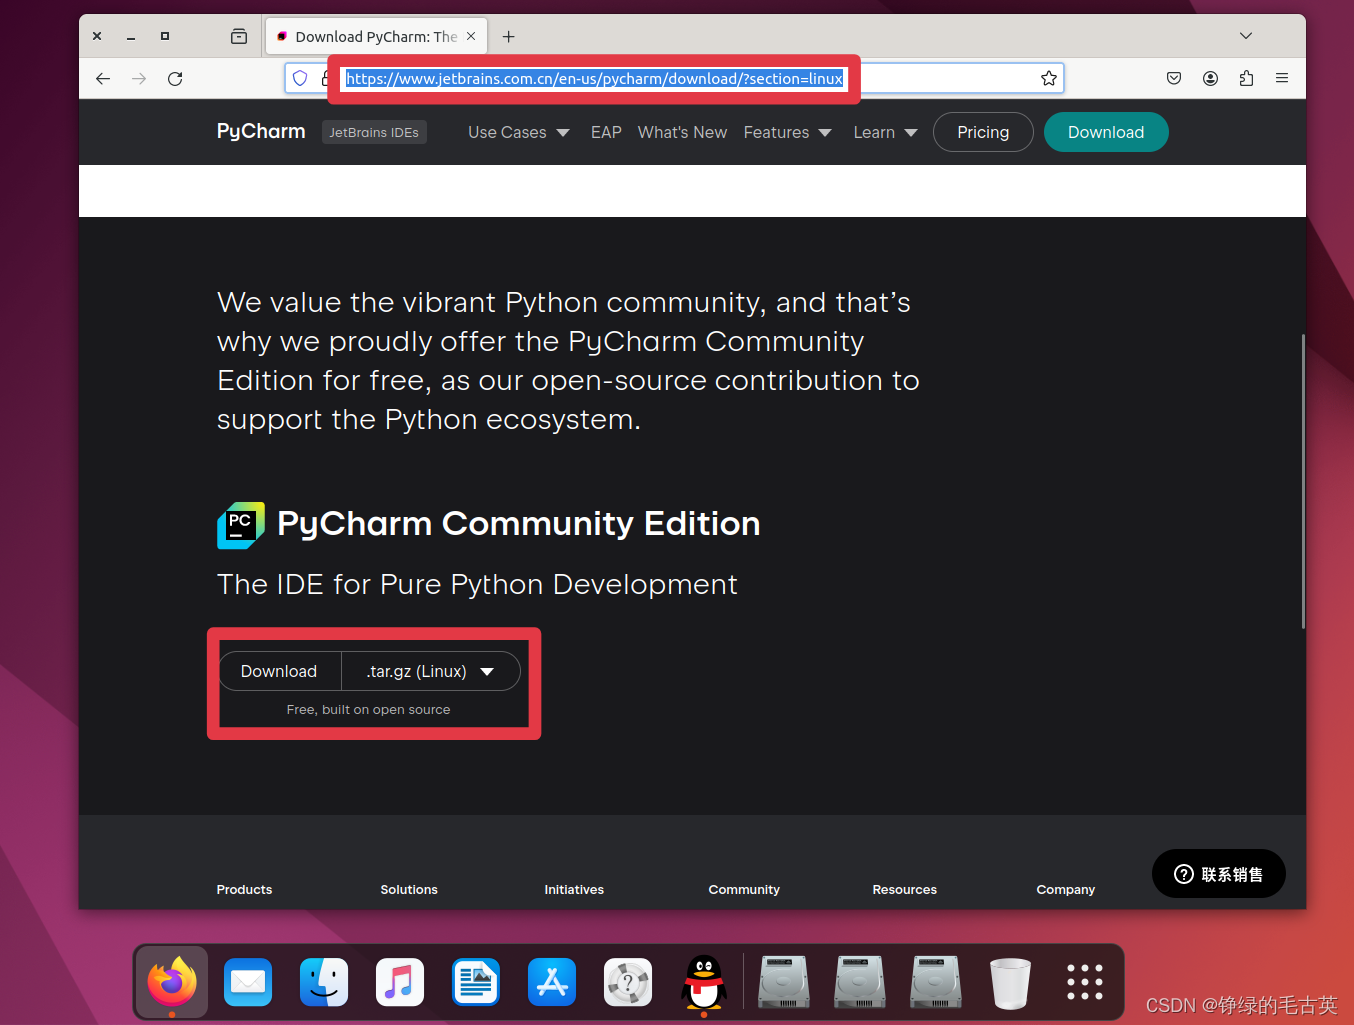Open the Mail app in dock
This screenshot has width=1354, height=1025.
coord(248,982)
